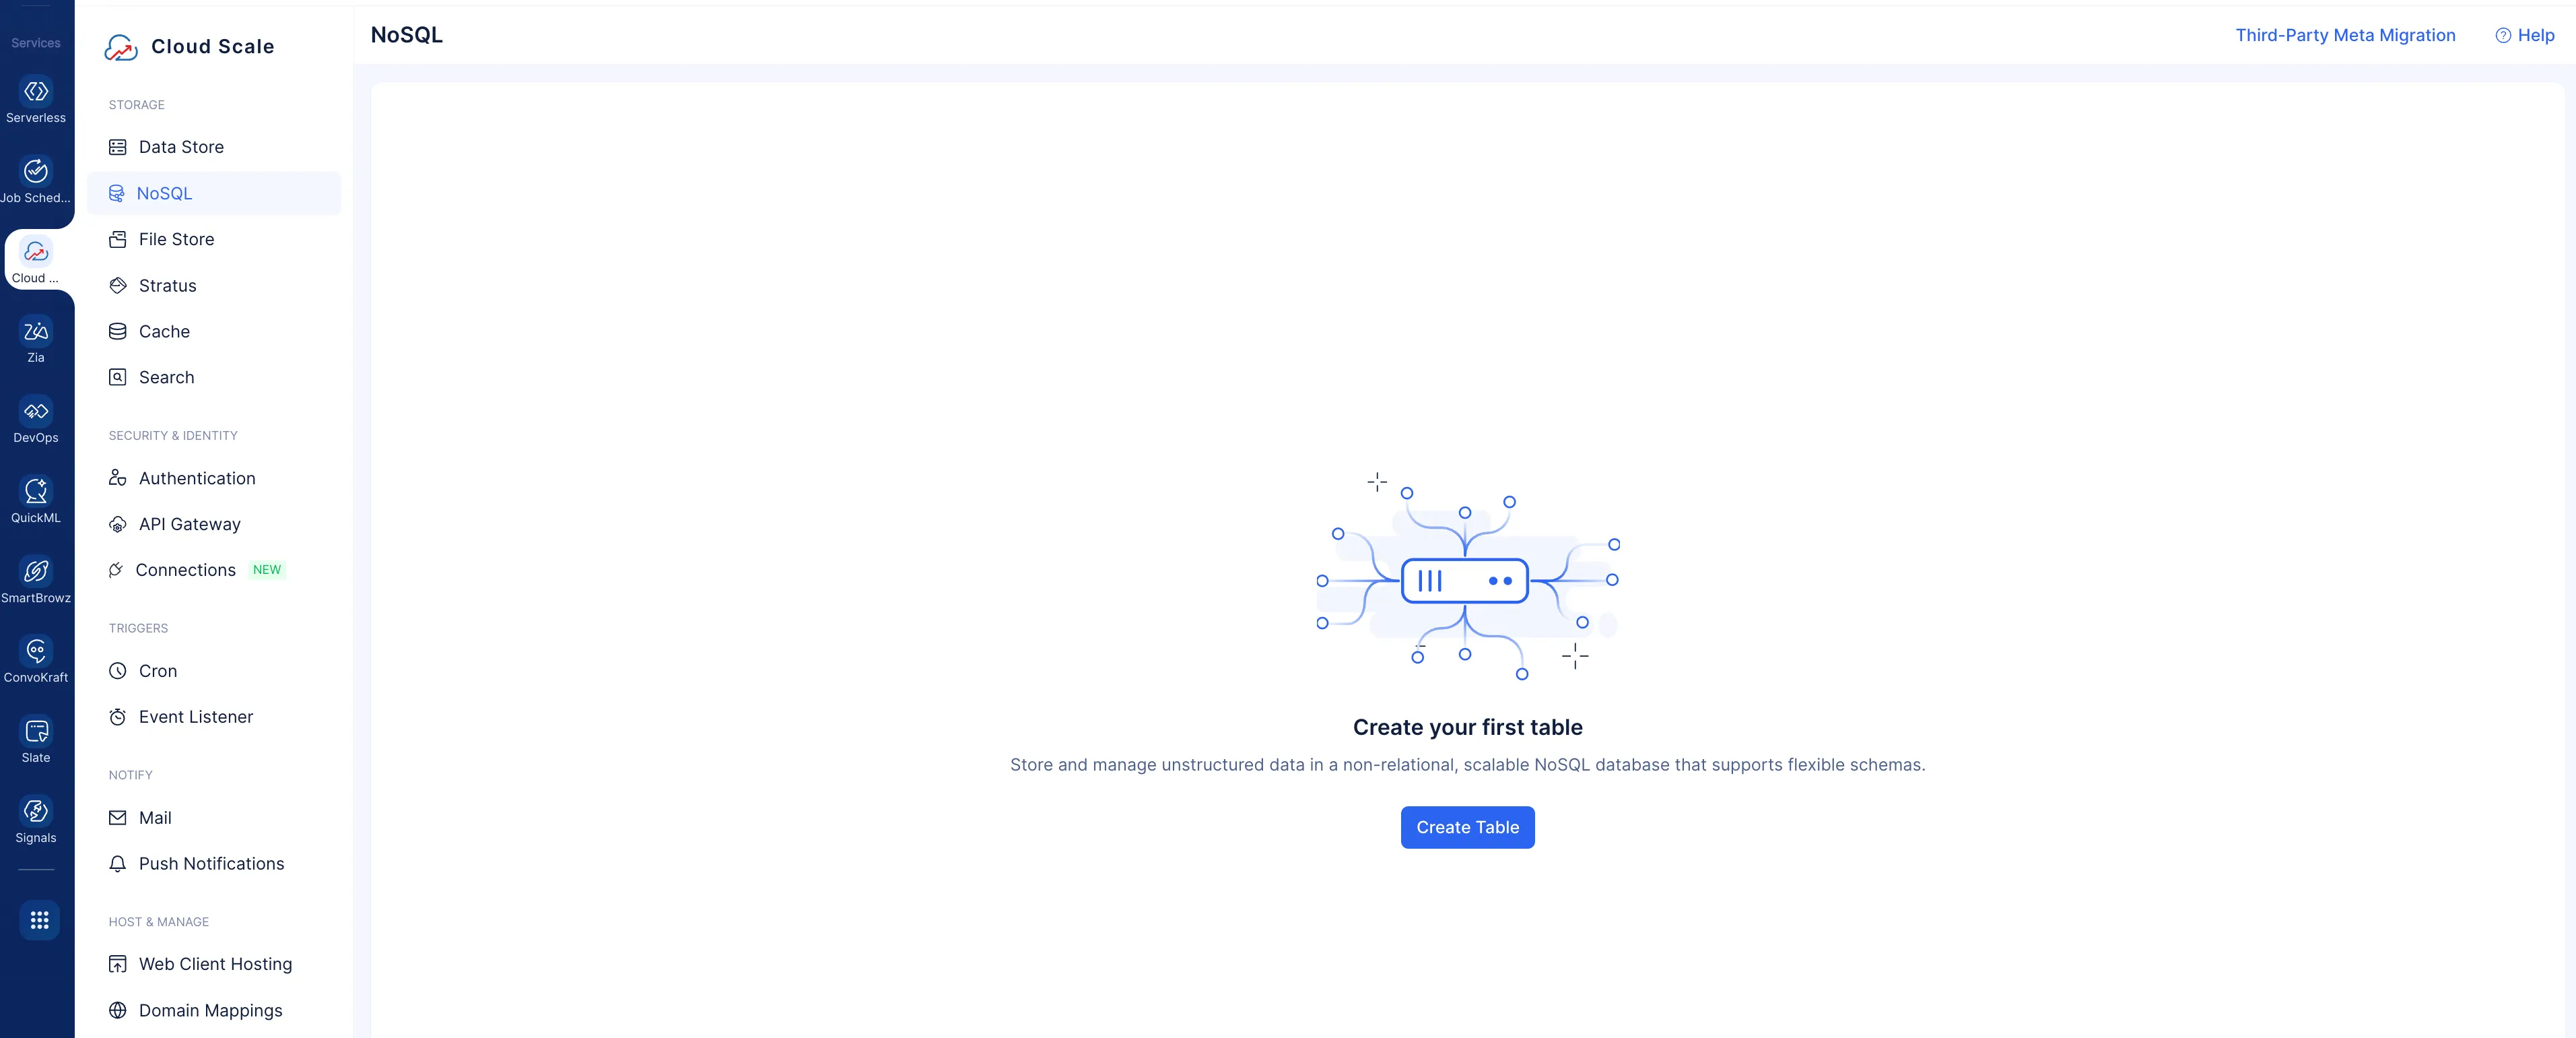
Task: Open the SmartBrowz service icon
Action: click(x=36, y=572)
